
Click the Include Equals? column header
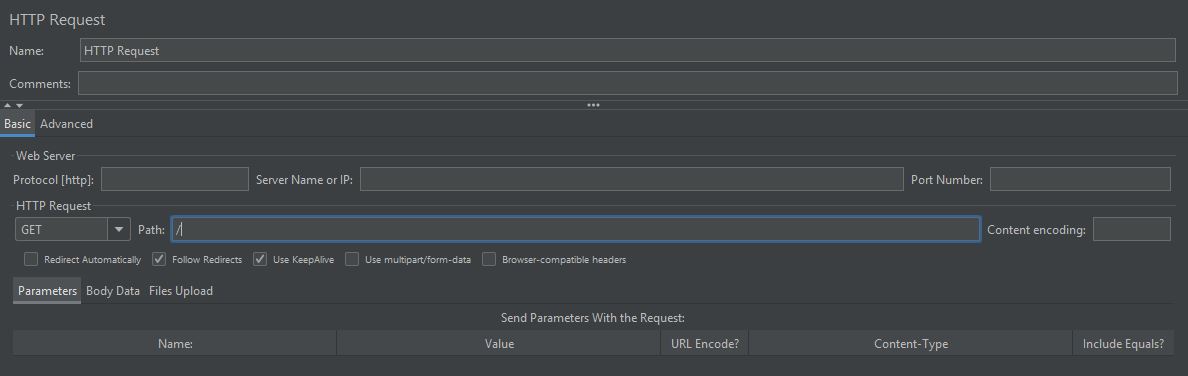coord(1124,343)
